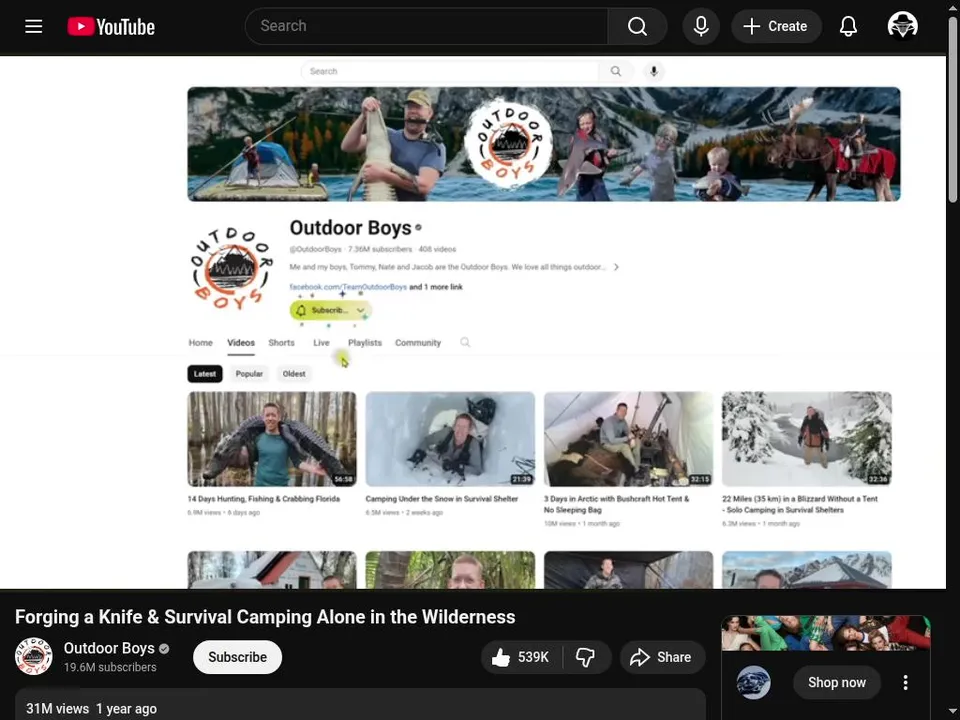Click title 'Camping Under the Snow in Survival Shelter'
960x720 pixels.
coord(442,499)
